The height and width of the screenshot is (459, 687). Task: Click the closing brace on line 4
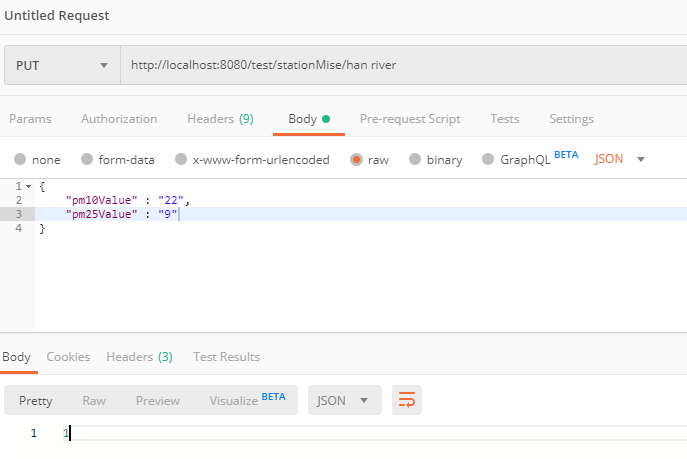tap(42, 228)
